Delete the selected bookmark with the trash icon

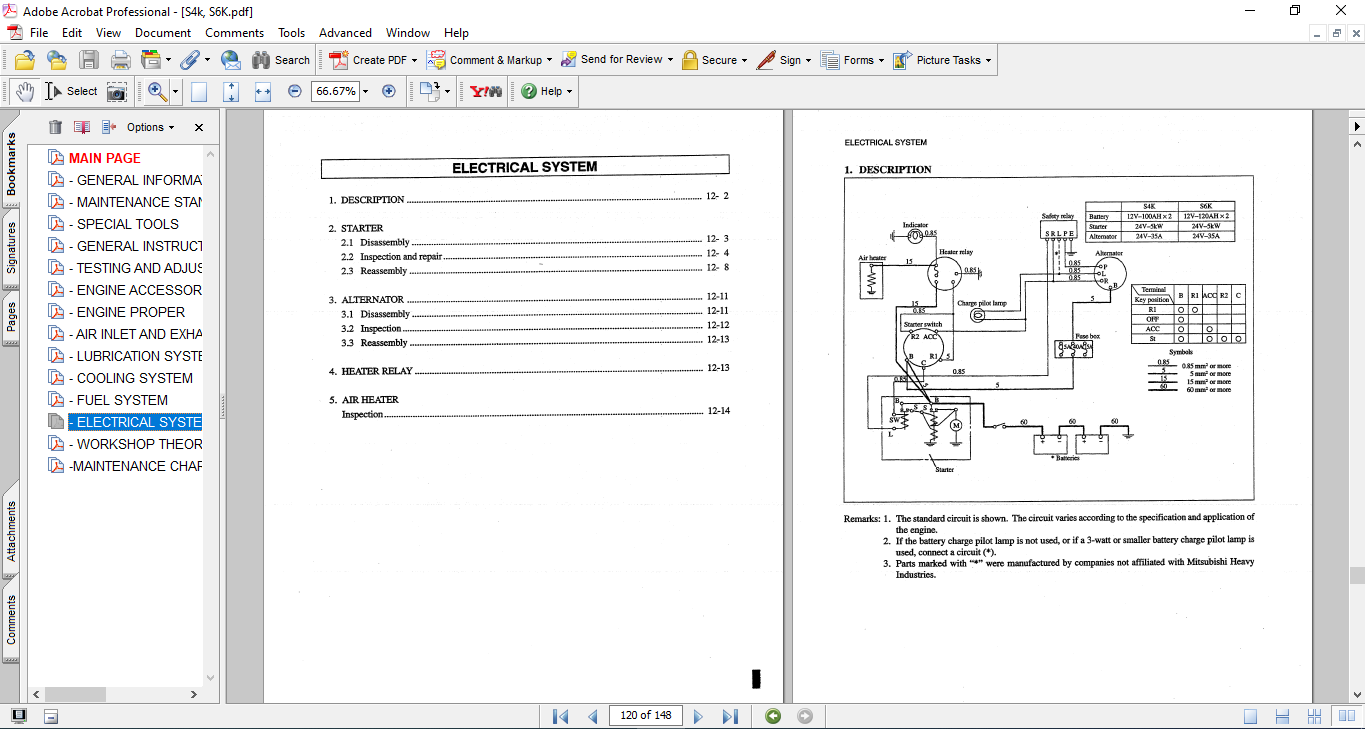coord(55,127)
